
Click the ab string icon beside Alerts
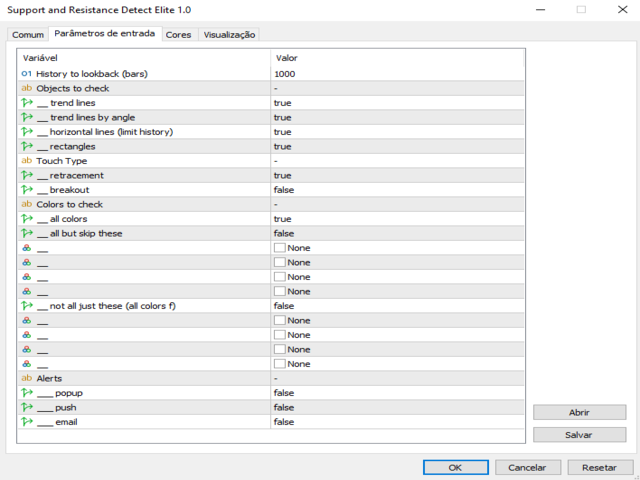[27, 378]
